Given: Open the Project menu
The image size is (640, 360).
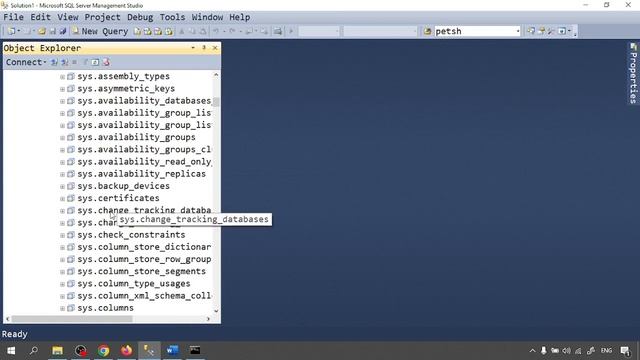Looking at the screenshot, I should [x=102, y=17].
